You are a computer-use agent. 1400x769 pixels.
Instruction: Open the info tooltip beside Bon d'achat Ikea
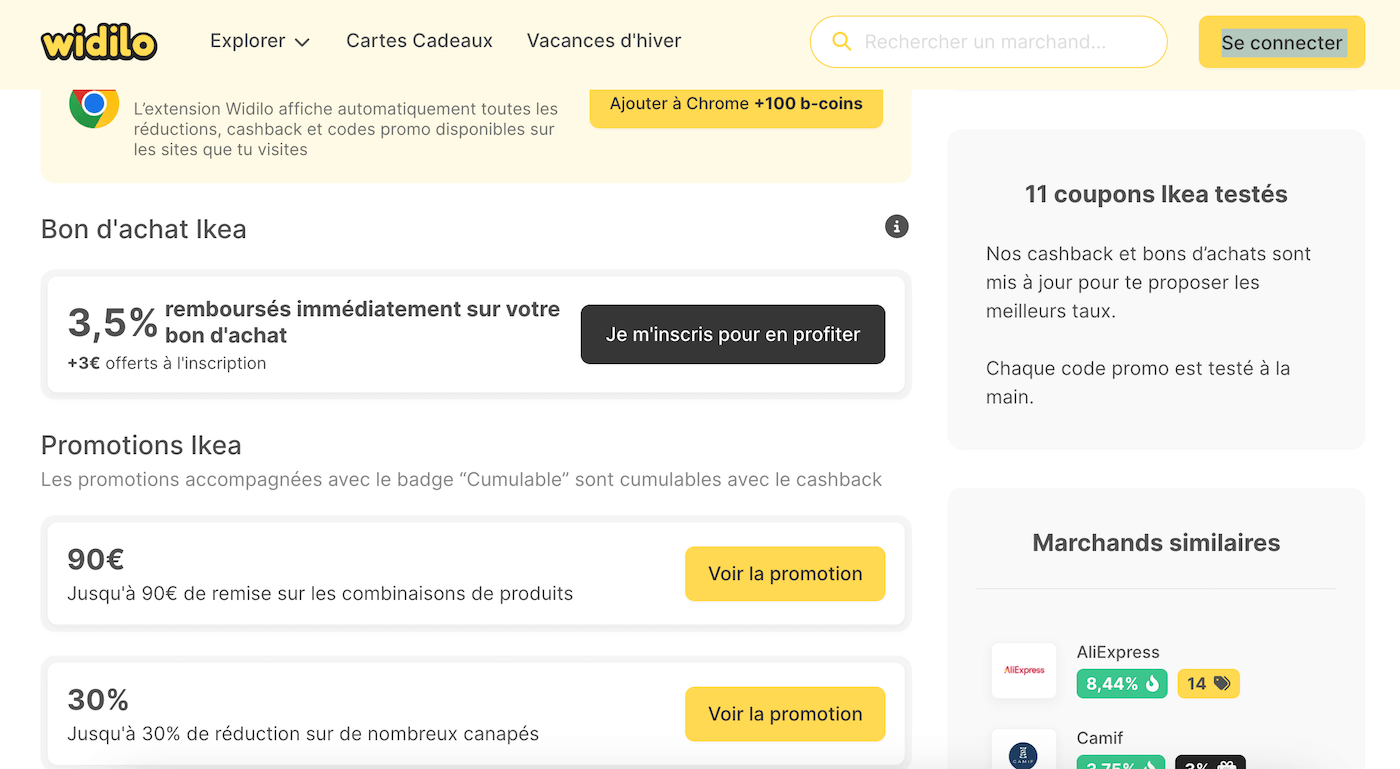coord(896,227)
